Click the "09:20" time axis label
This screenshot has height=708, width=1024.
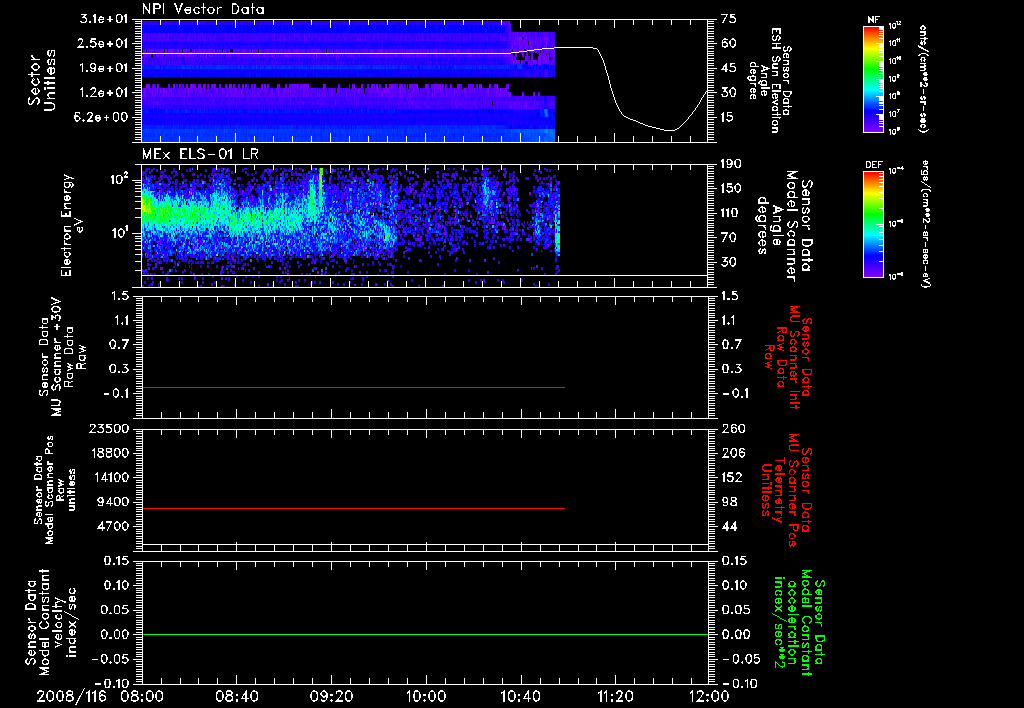331,696
